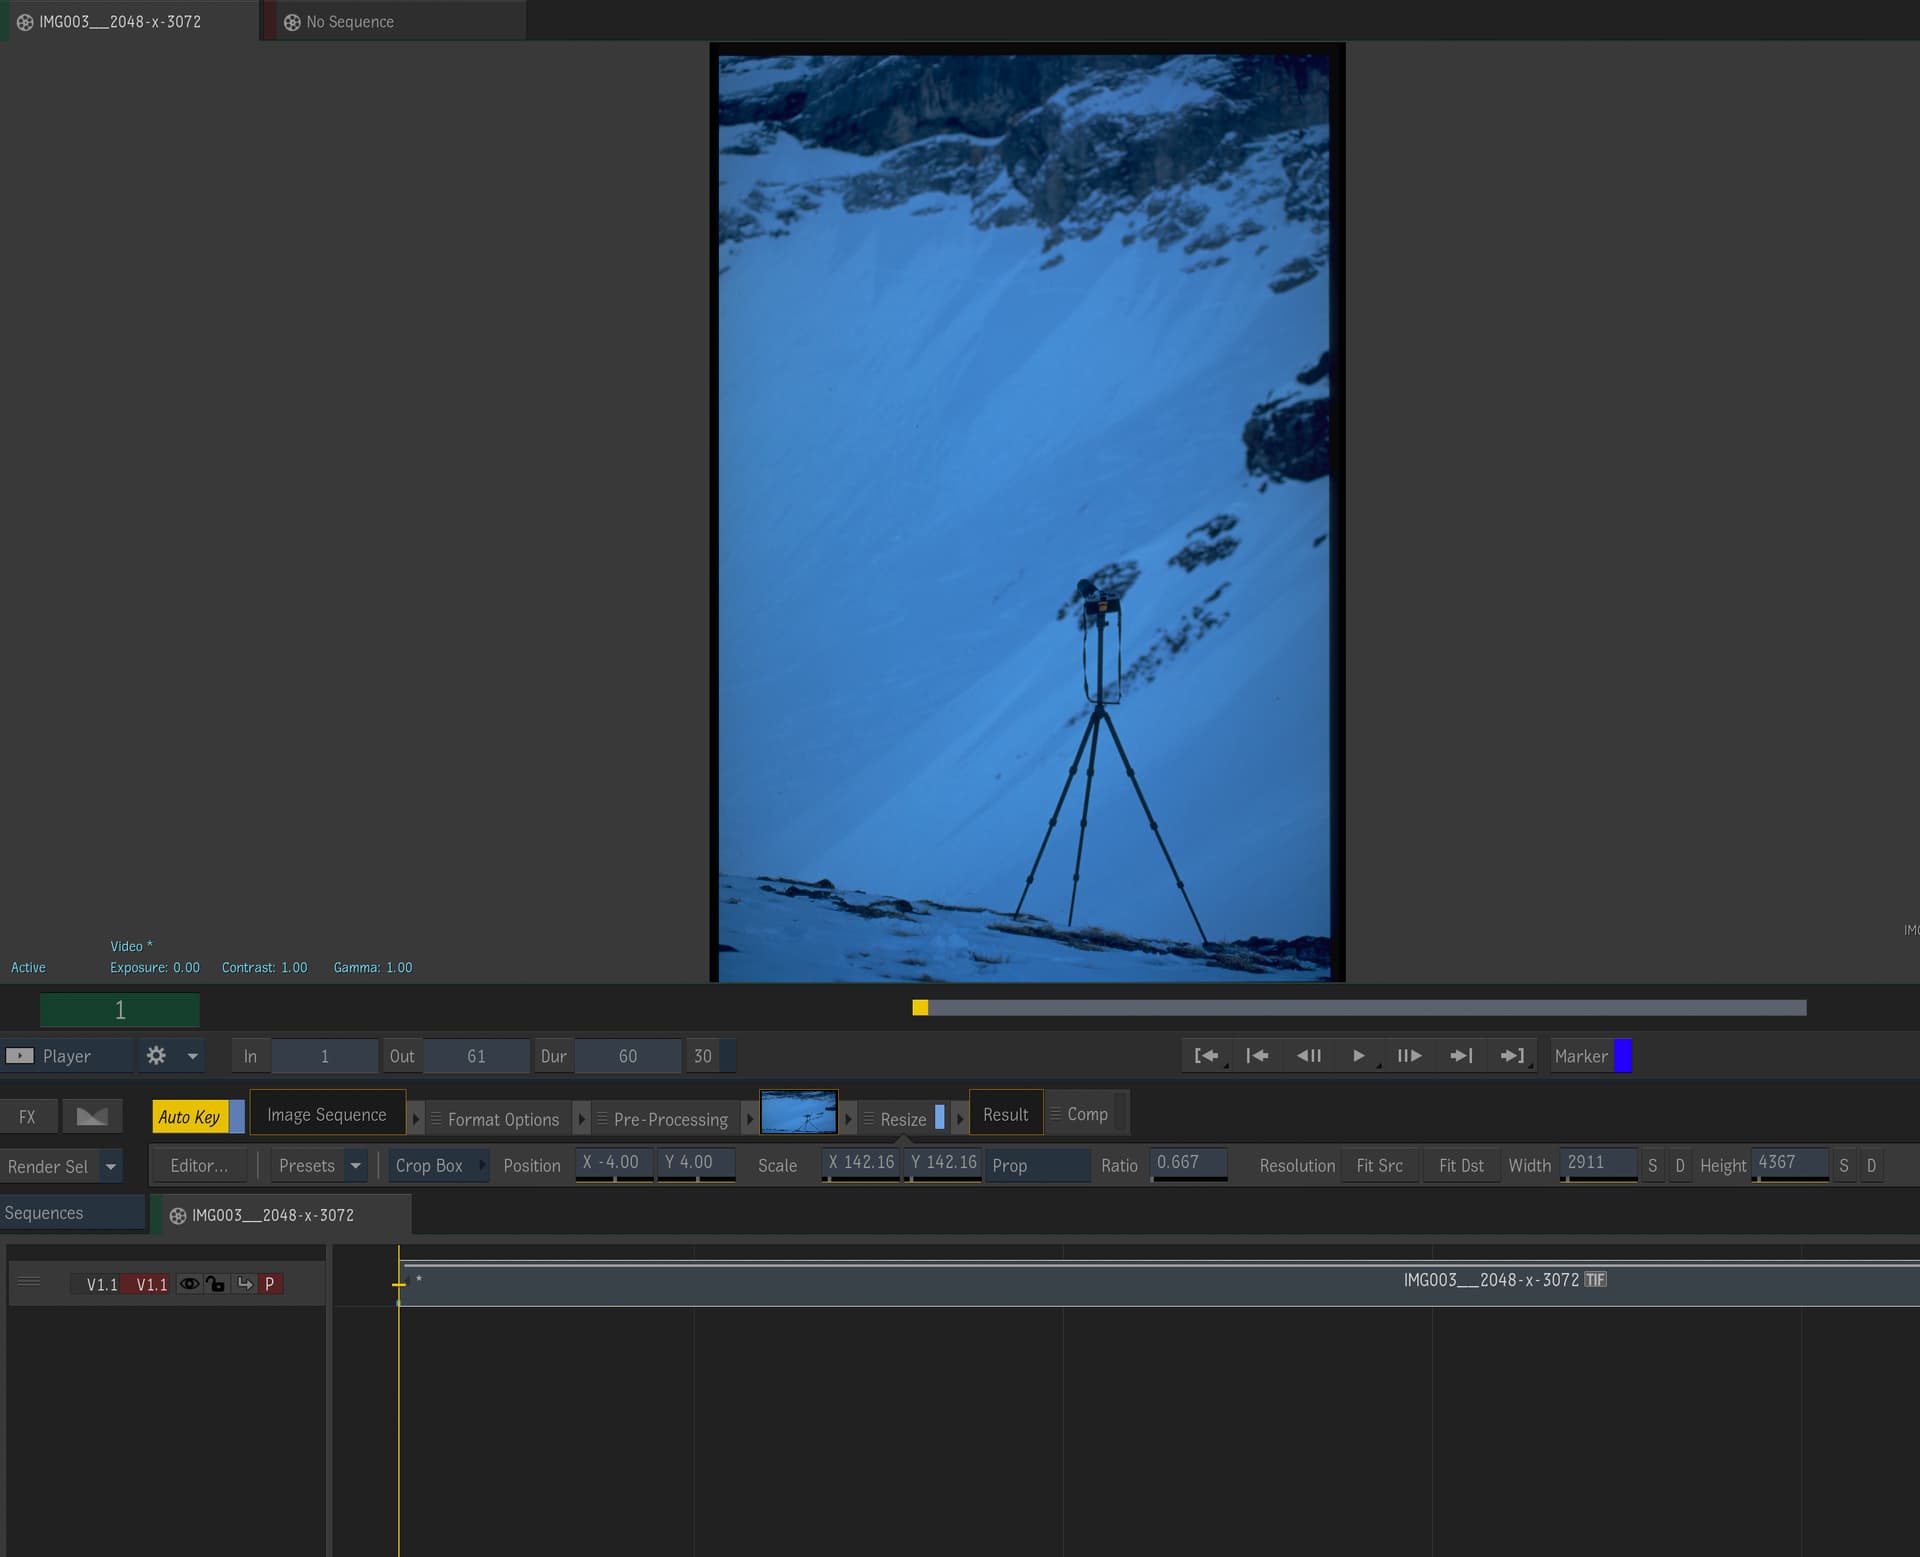Open the Crop Box dropdown
This screenshot has height=1557, width=1920.
coord(438,1166)
